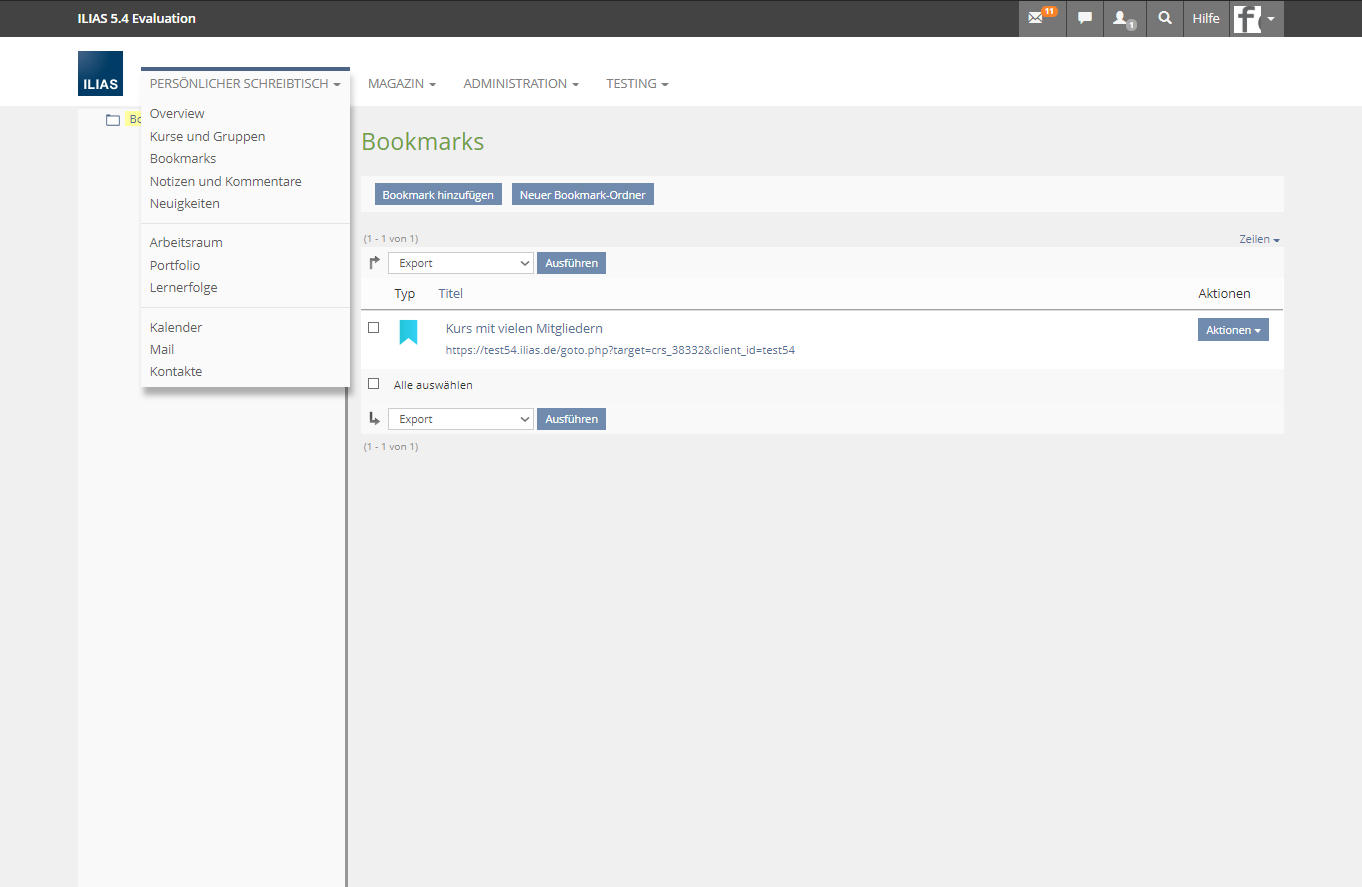Expand the Aktionen dropdown for the bookmark

click(x=1232, y=330)
